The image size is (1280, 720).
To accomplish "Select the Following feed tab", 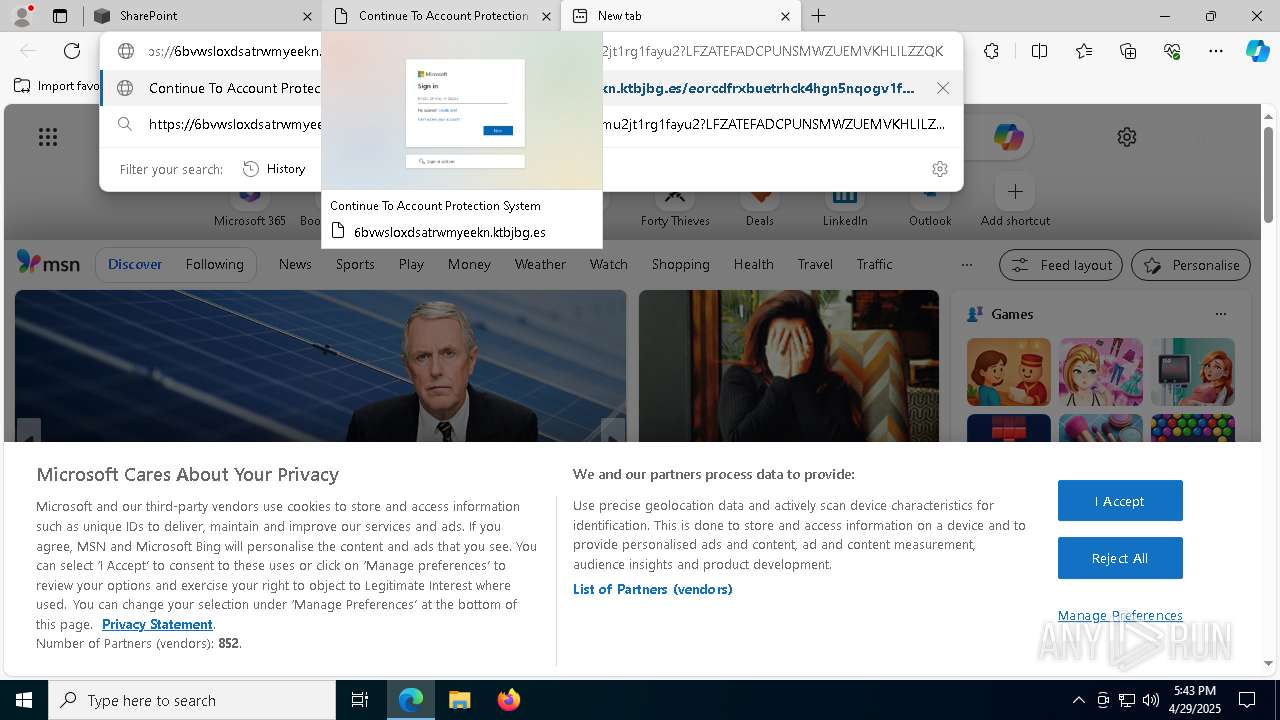I will pyautogui.click(x=214, y=264).
